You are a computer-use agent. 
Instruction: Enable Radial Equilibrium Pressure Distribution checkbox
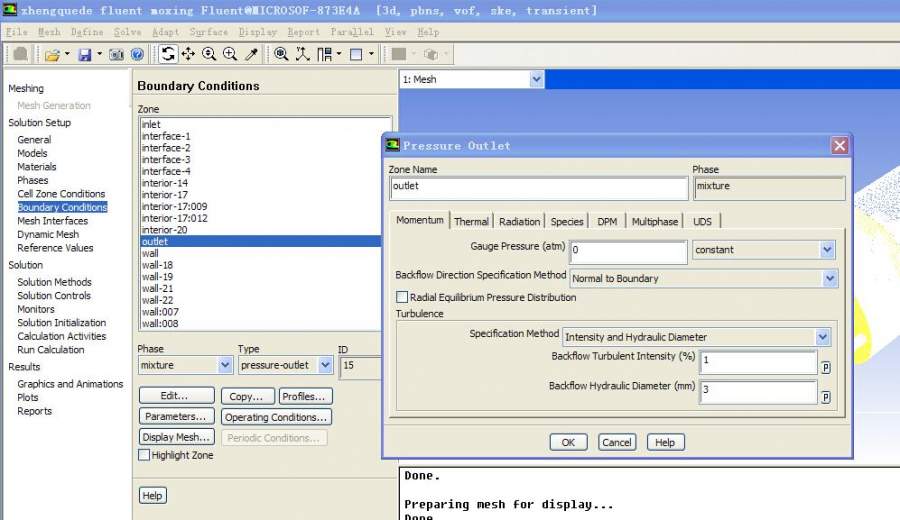click(x=402, y=297)
